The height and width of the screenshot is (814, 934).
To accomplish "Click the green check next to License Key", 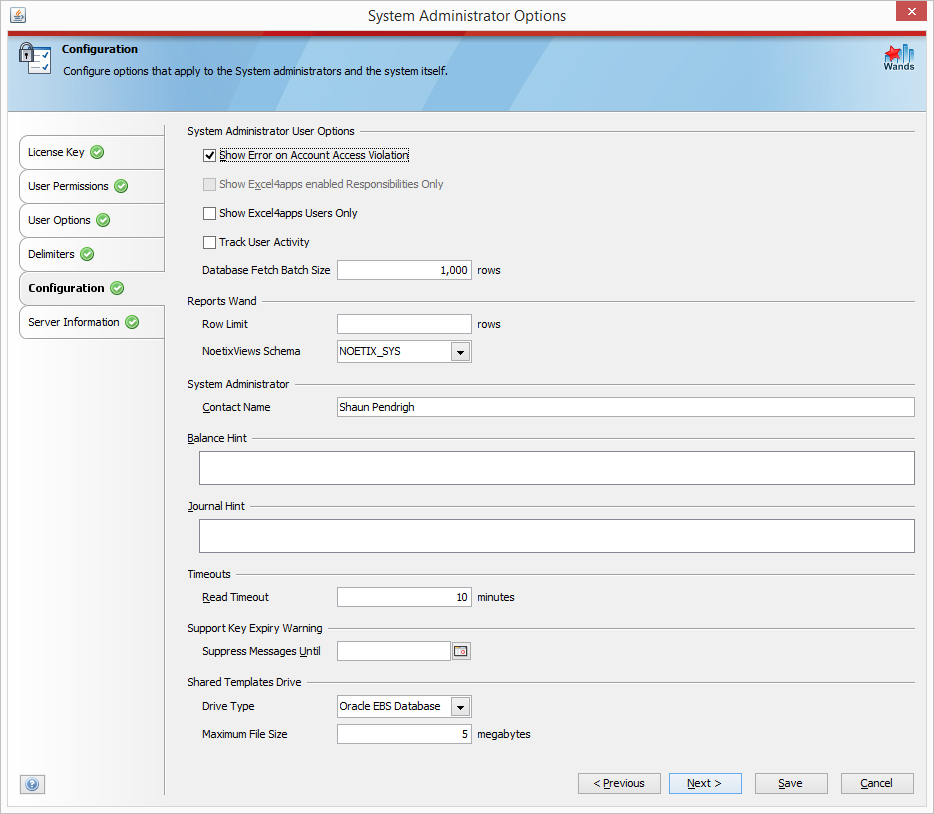I will coord(97,152).
